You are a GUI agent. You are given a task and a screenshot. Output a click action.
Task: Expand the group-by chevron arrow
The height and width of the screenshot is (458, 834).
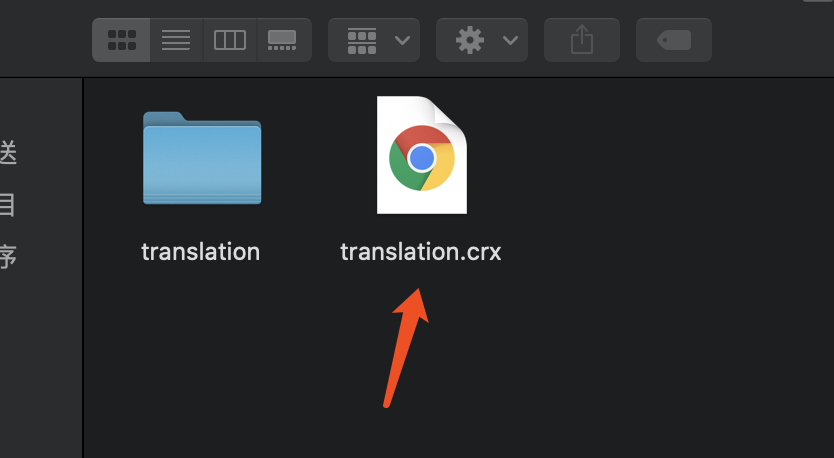[x=402, y=40]
